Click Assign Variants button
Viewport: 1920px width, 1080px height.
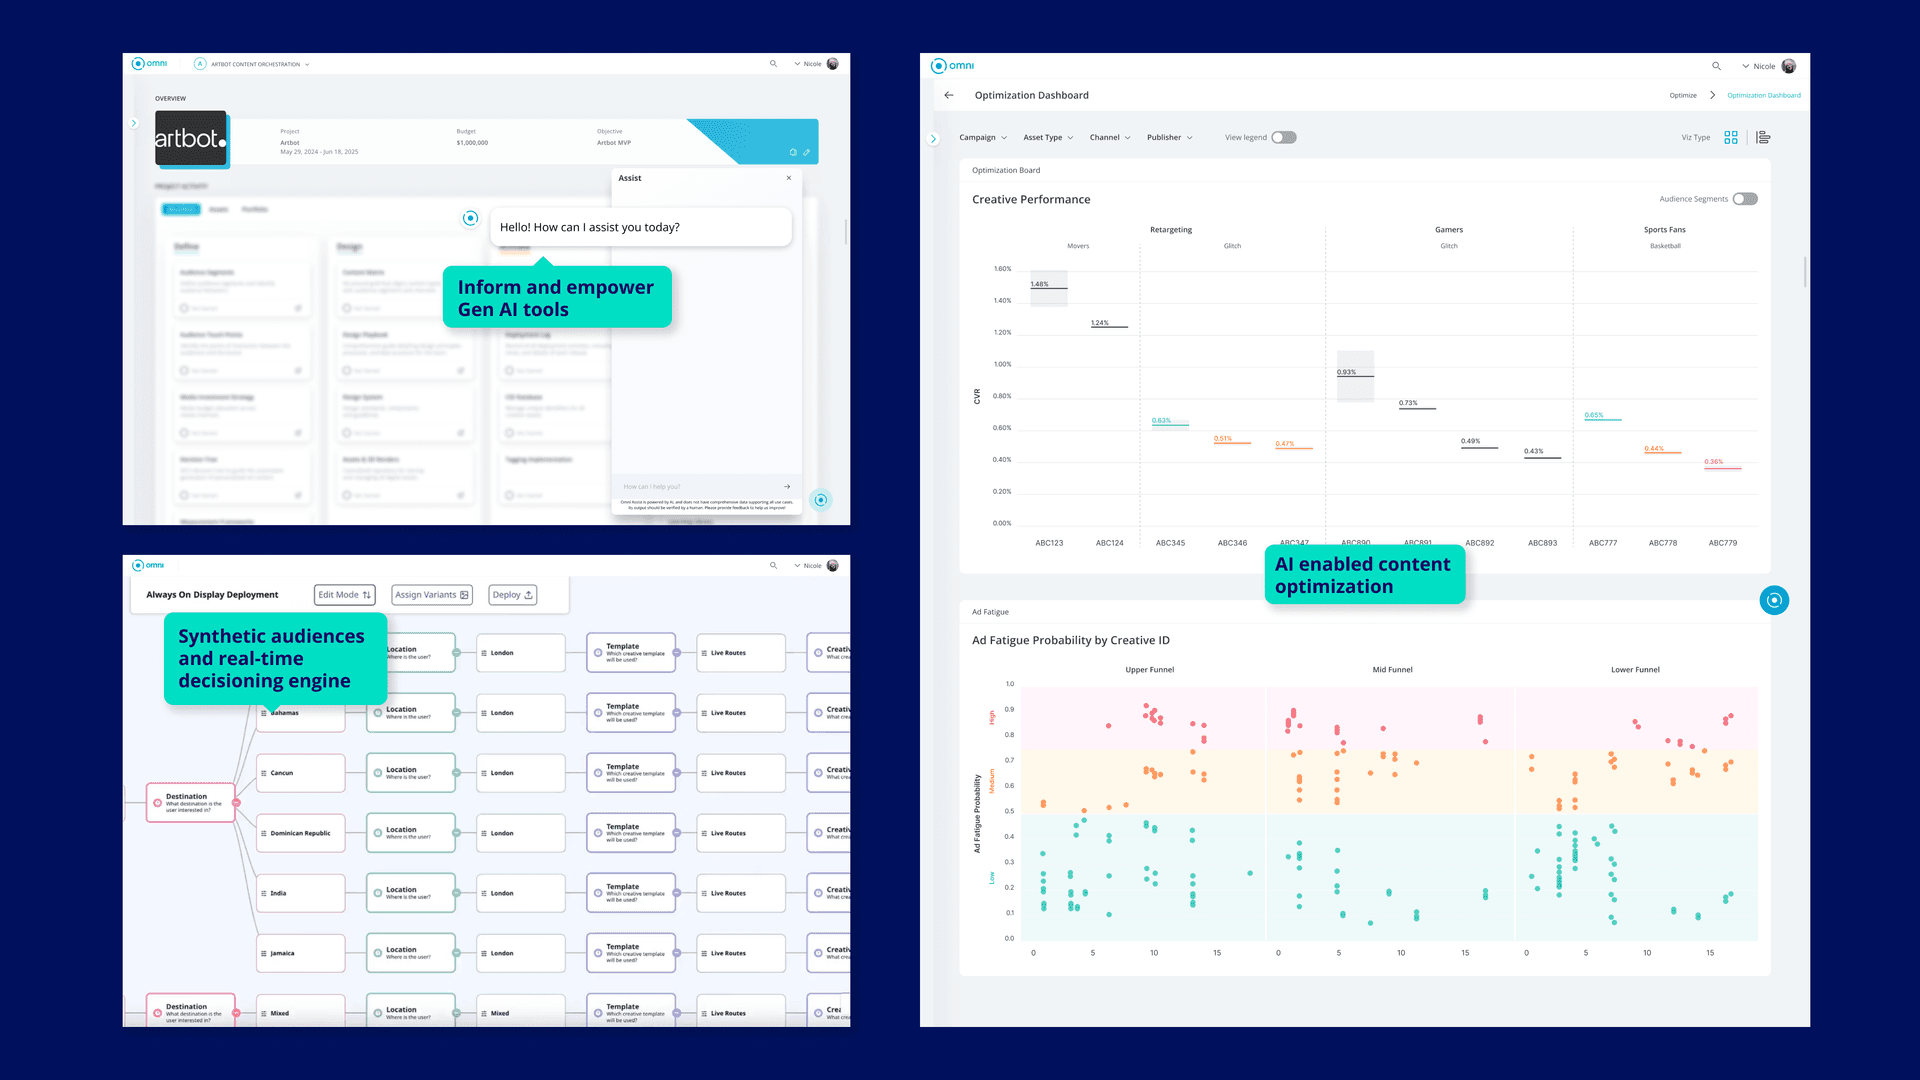click(x=432, y=595)
